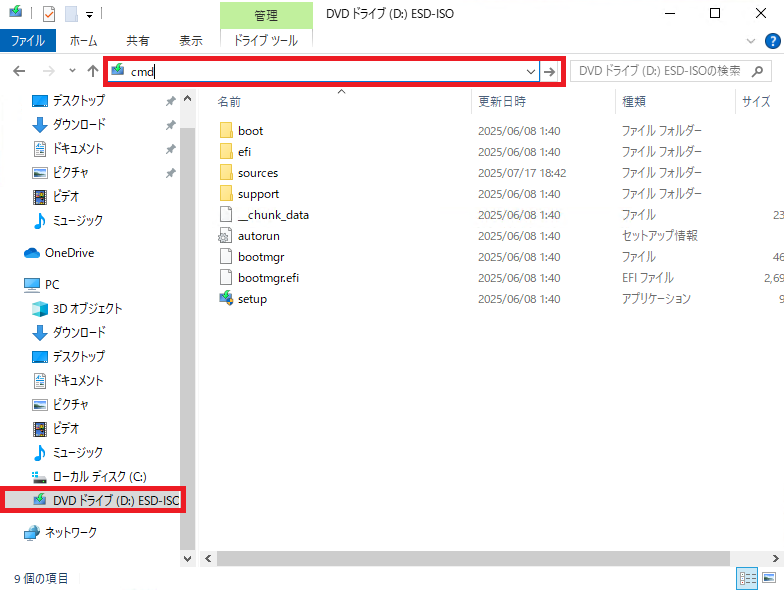
Task: Sort by the 更新日時 column header
Action: (502, 102)
